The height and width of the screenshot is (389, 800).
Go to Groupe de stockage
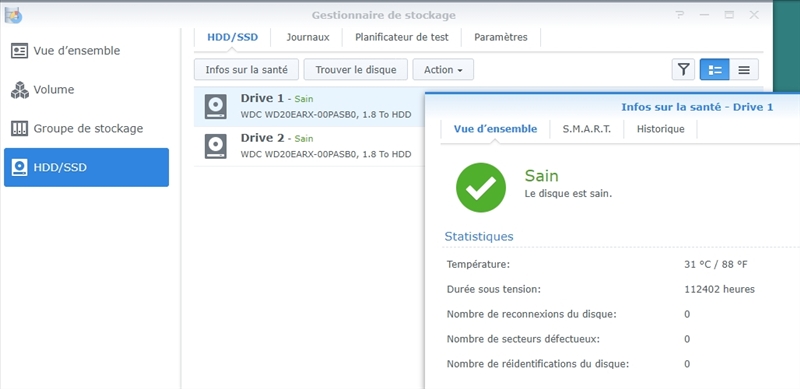tap(86, 129)
